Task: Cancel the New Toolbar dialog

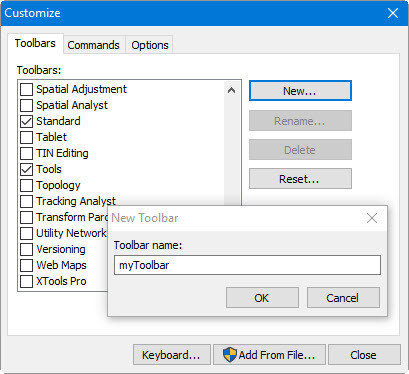Action: (343, 298)
